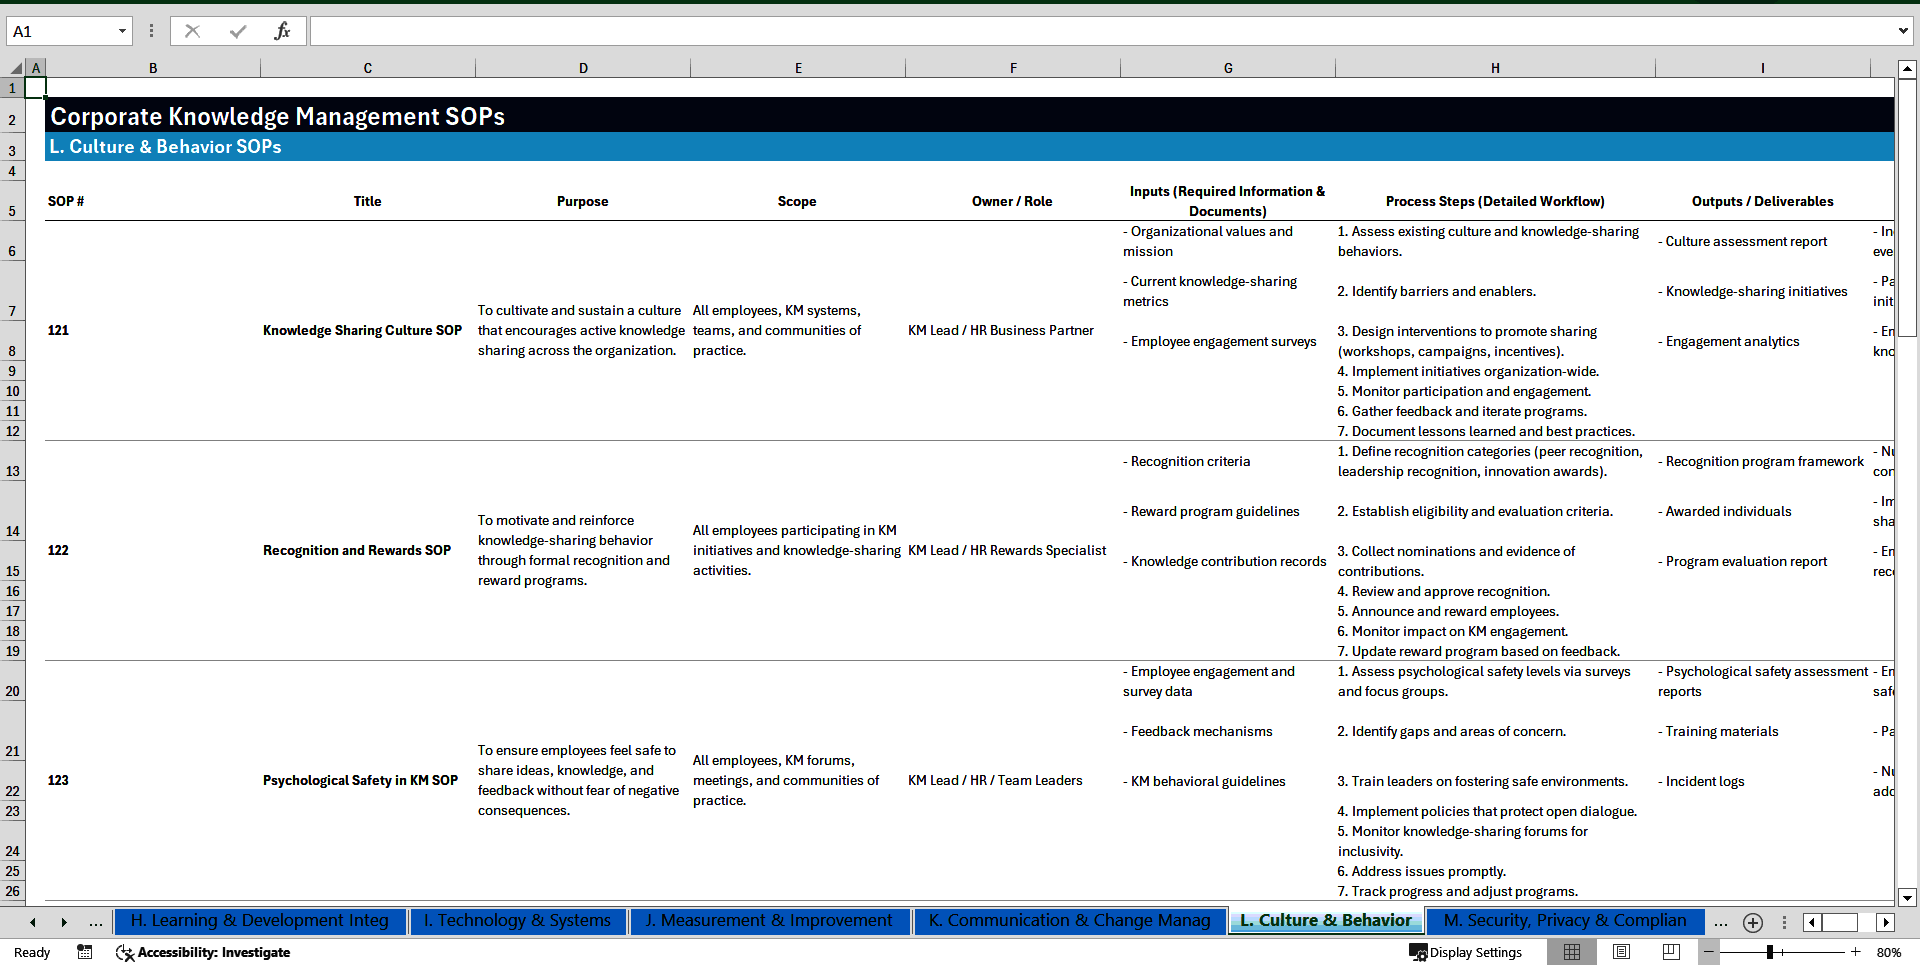Click the Cancel (X) icon in formula bar
This screenshot has height=966, width=1920.
point(192,30)
